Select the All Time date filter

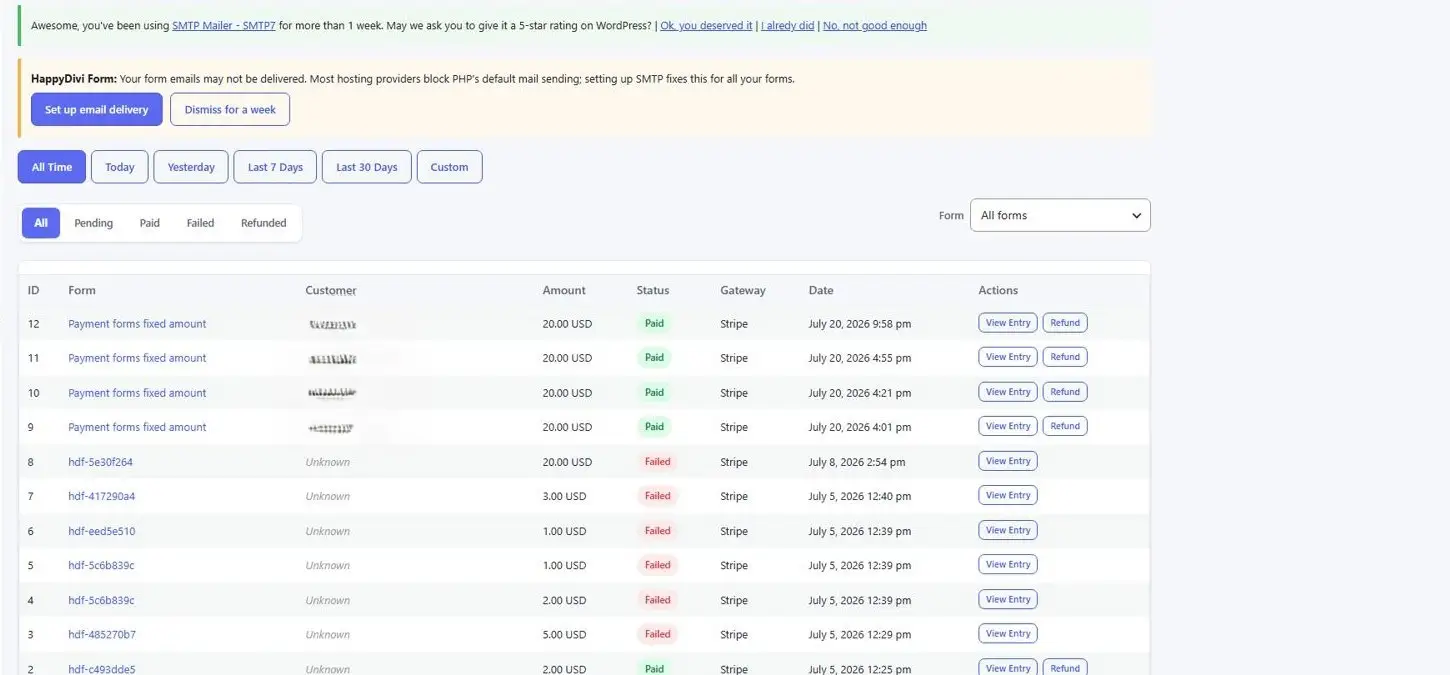click(x=52, y=167)
